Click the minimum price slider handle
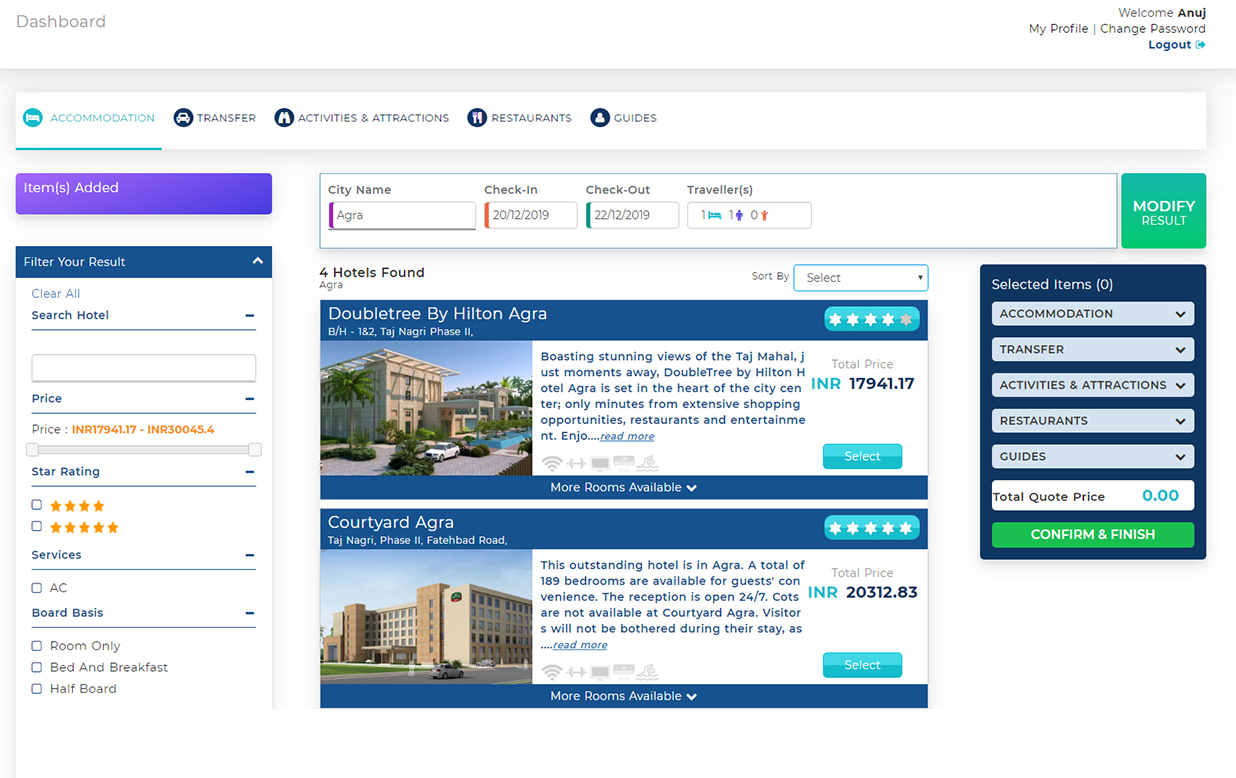 coord(33,450)
